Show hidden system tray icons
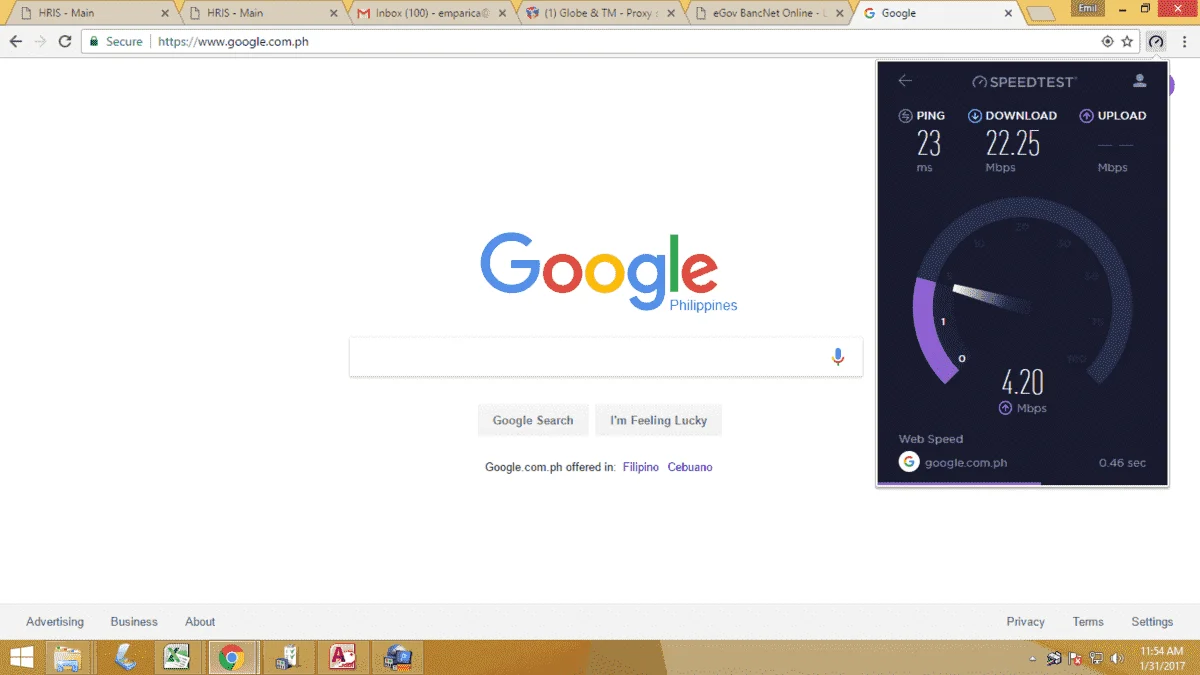1200x675 pixels. point(1033,659)
